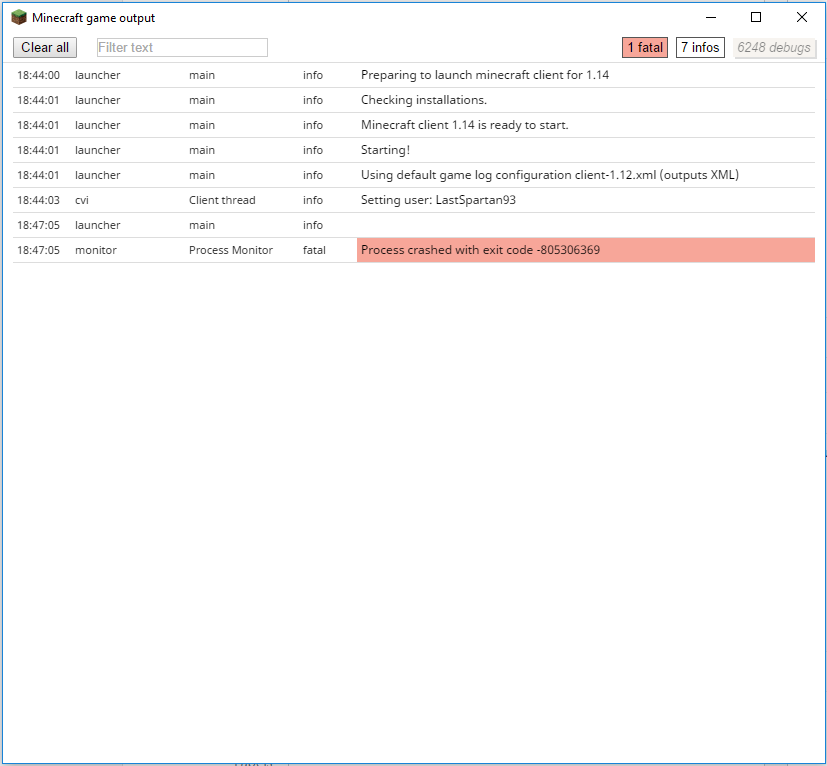The height and width of the screenshot is (766, 827).
Task: Select the 'Checking installations.' log message
Action: tap(424, 100)
